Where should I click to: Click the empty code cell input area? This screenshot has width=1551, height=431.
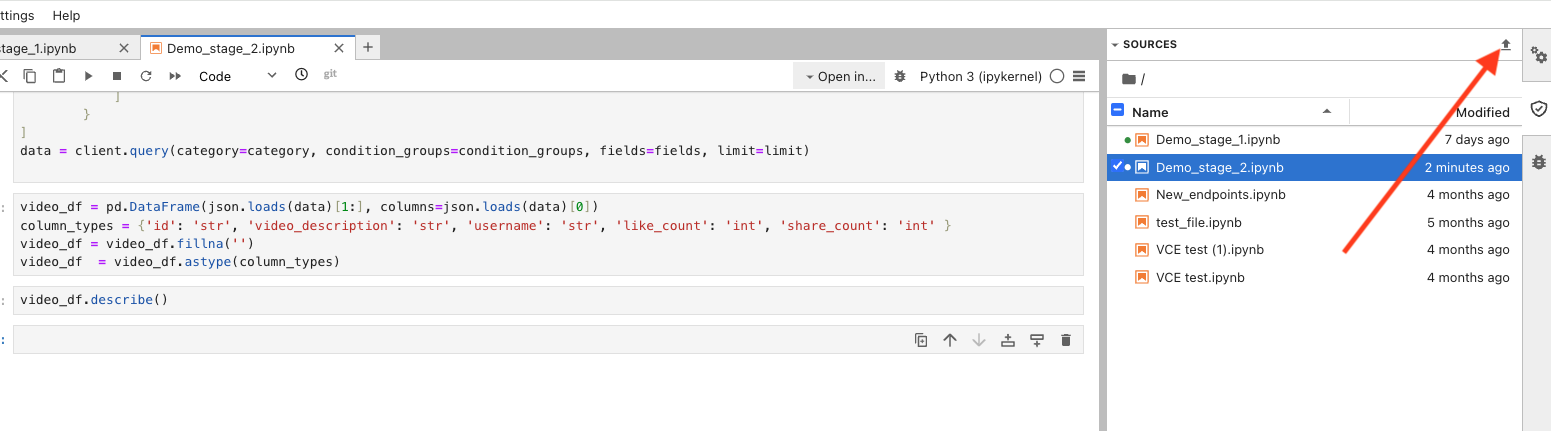[450, 340]
